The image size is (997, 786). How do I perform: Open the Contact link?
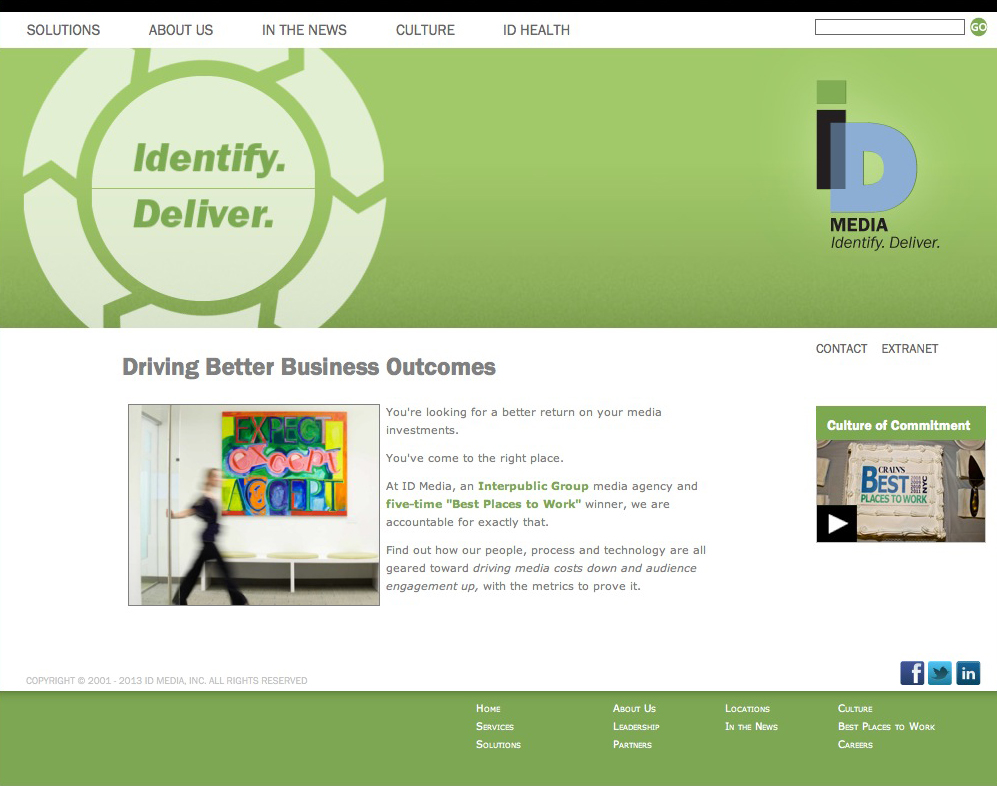coord(841,348)
